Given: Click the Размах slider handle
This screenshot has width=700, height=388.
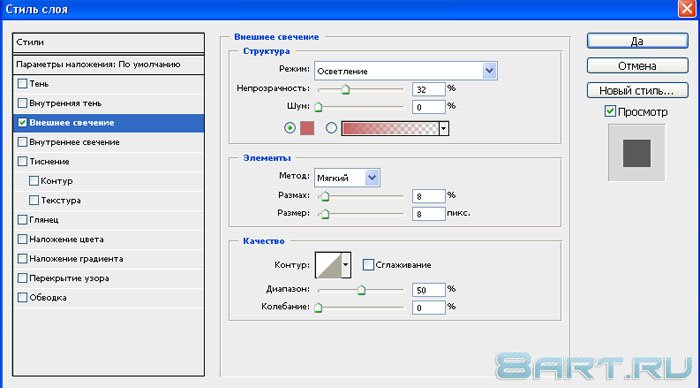Looking at the screenshot, I should tap(325, 196).
